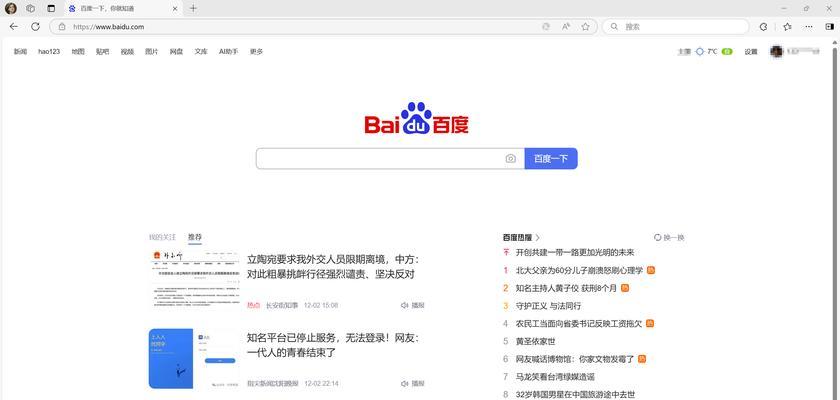840x400 pixels.
Task: Open the 地图 link
Action: click(x=78, y=52)
